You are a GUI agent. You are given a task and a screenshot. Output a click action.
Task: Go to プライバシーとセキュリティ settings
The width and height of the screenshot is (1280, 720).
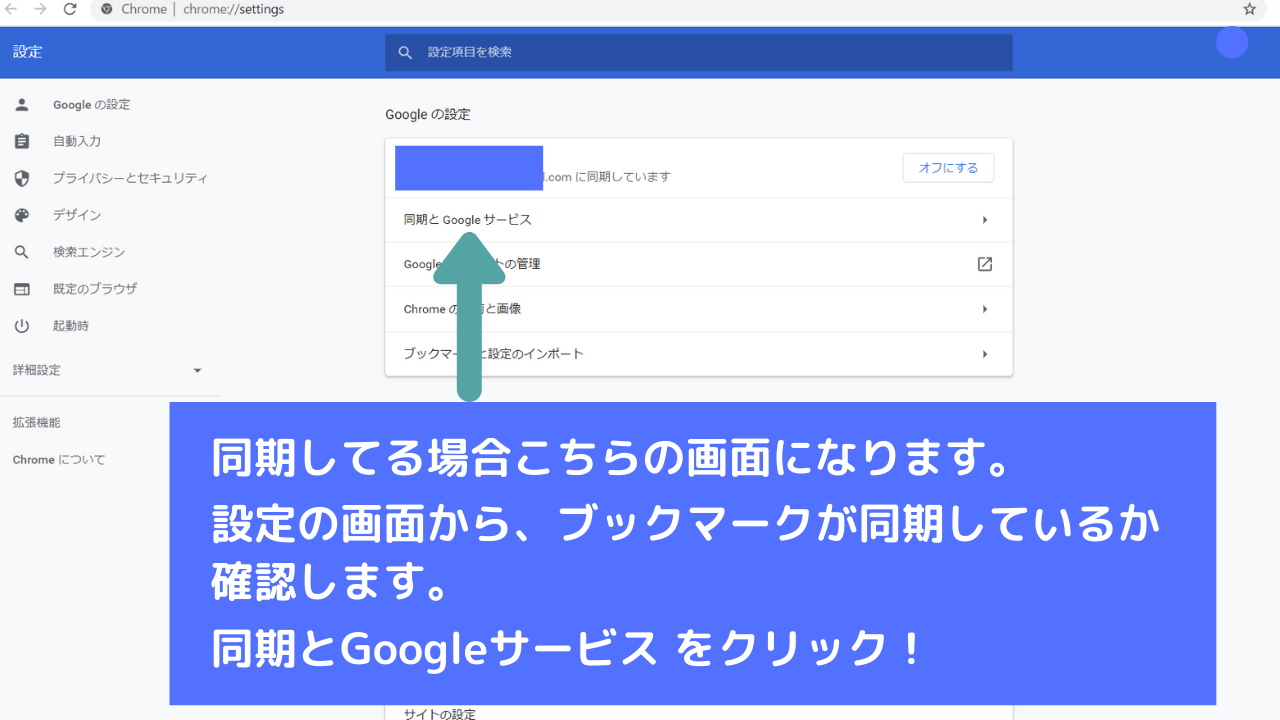[131, 178]
